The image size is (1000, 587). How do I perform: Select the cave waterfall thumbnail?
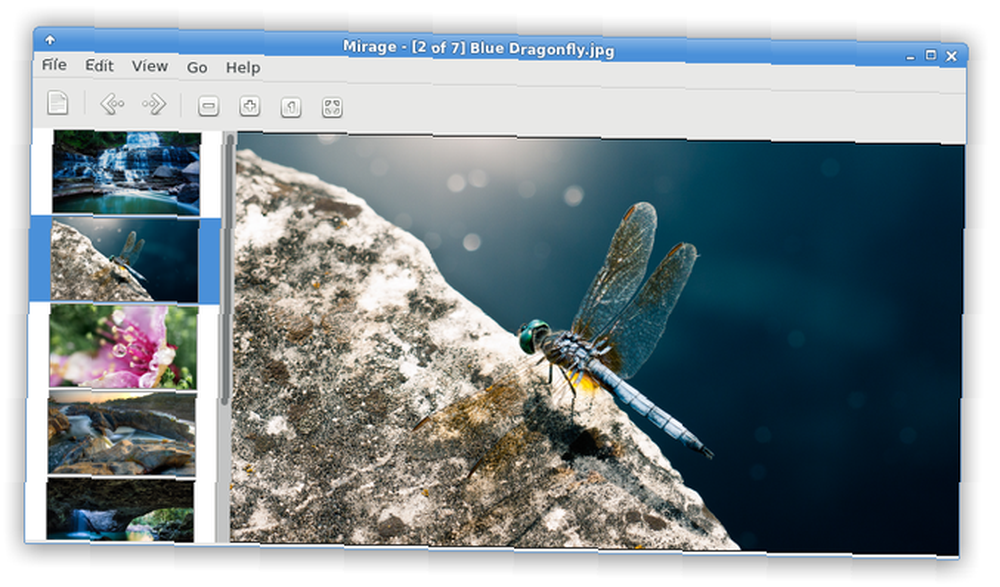click(120, 511)
